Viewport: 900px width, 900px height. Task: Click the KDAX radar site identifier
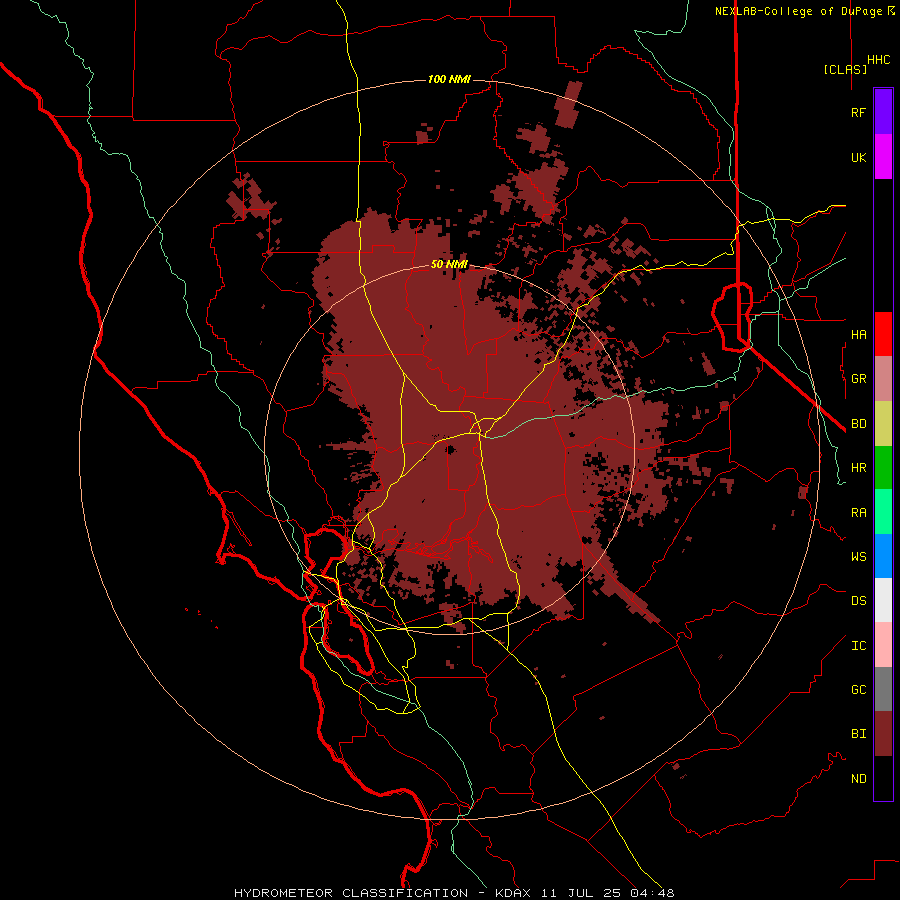513,893
